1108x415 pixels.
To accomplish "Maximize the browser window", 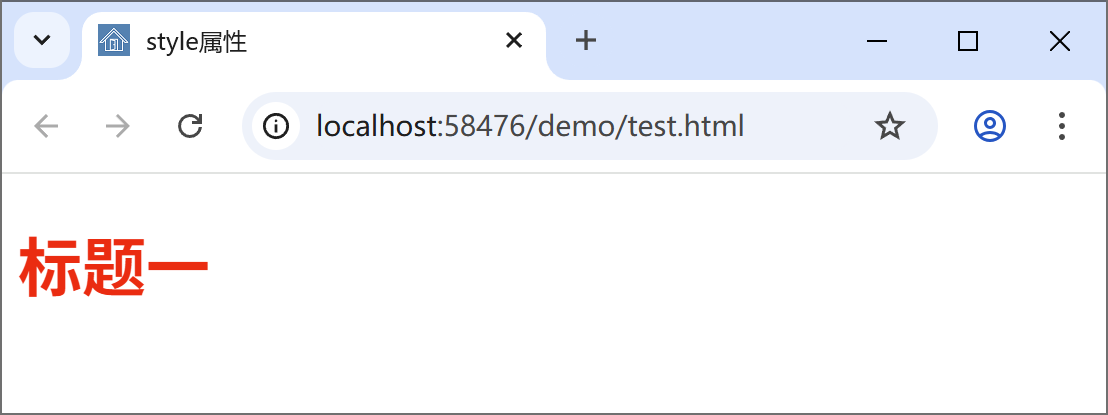I will click(967, 42).
